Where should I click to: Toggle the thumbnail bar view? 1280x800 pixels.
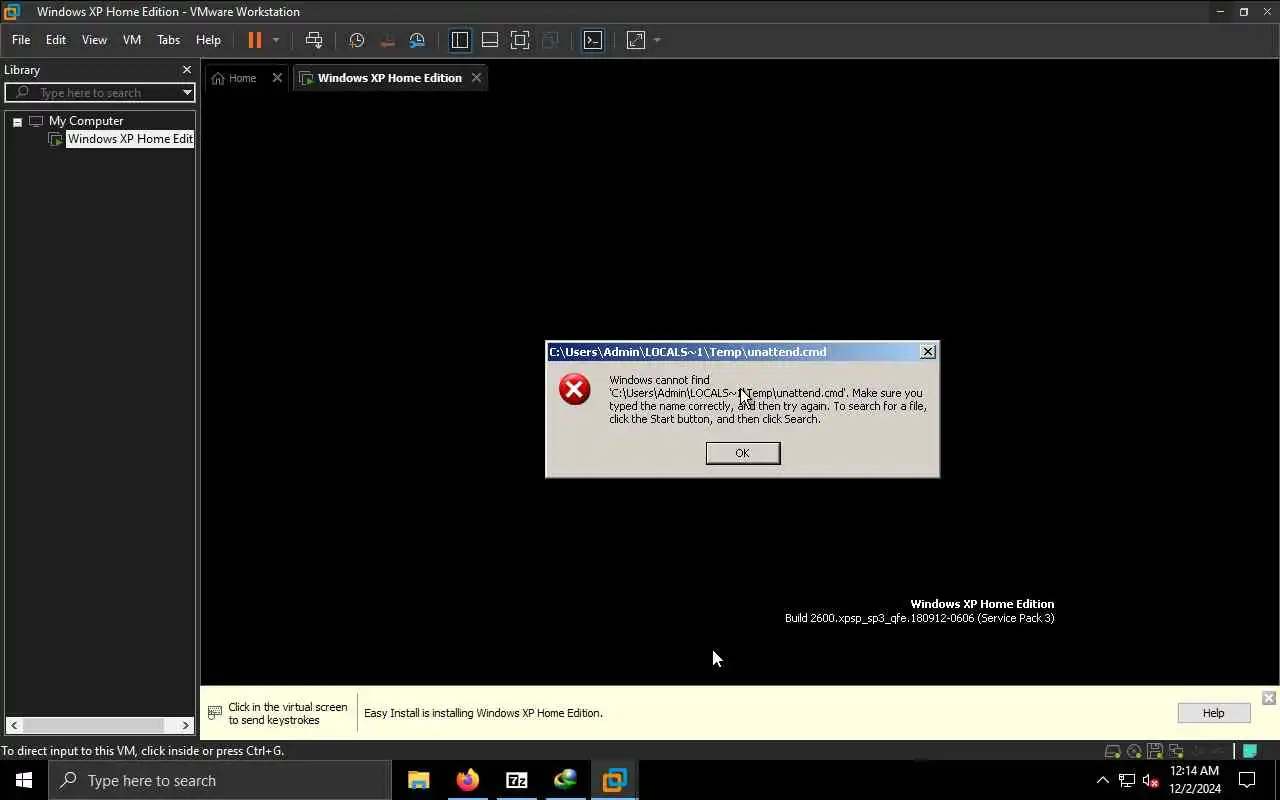coord(490,40)
